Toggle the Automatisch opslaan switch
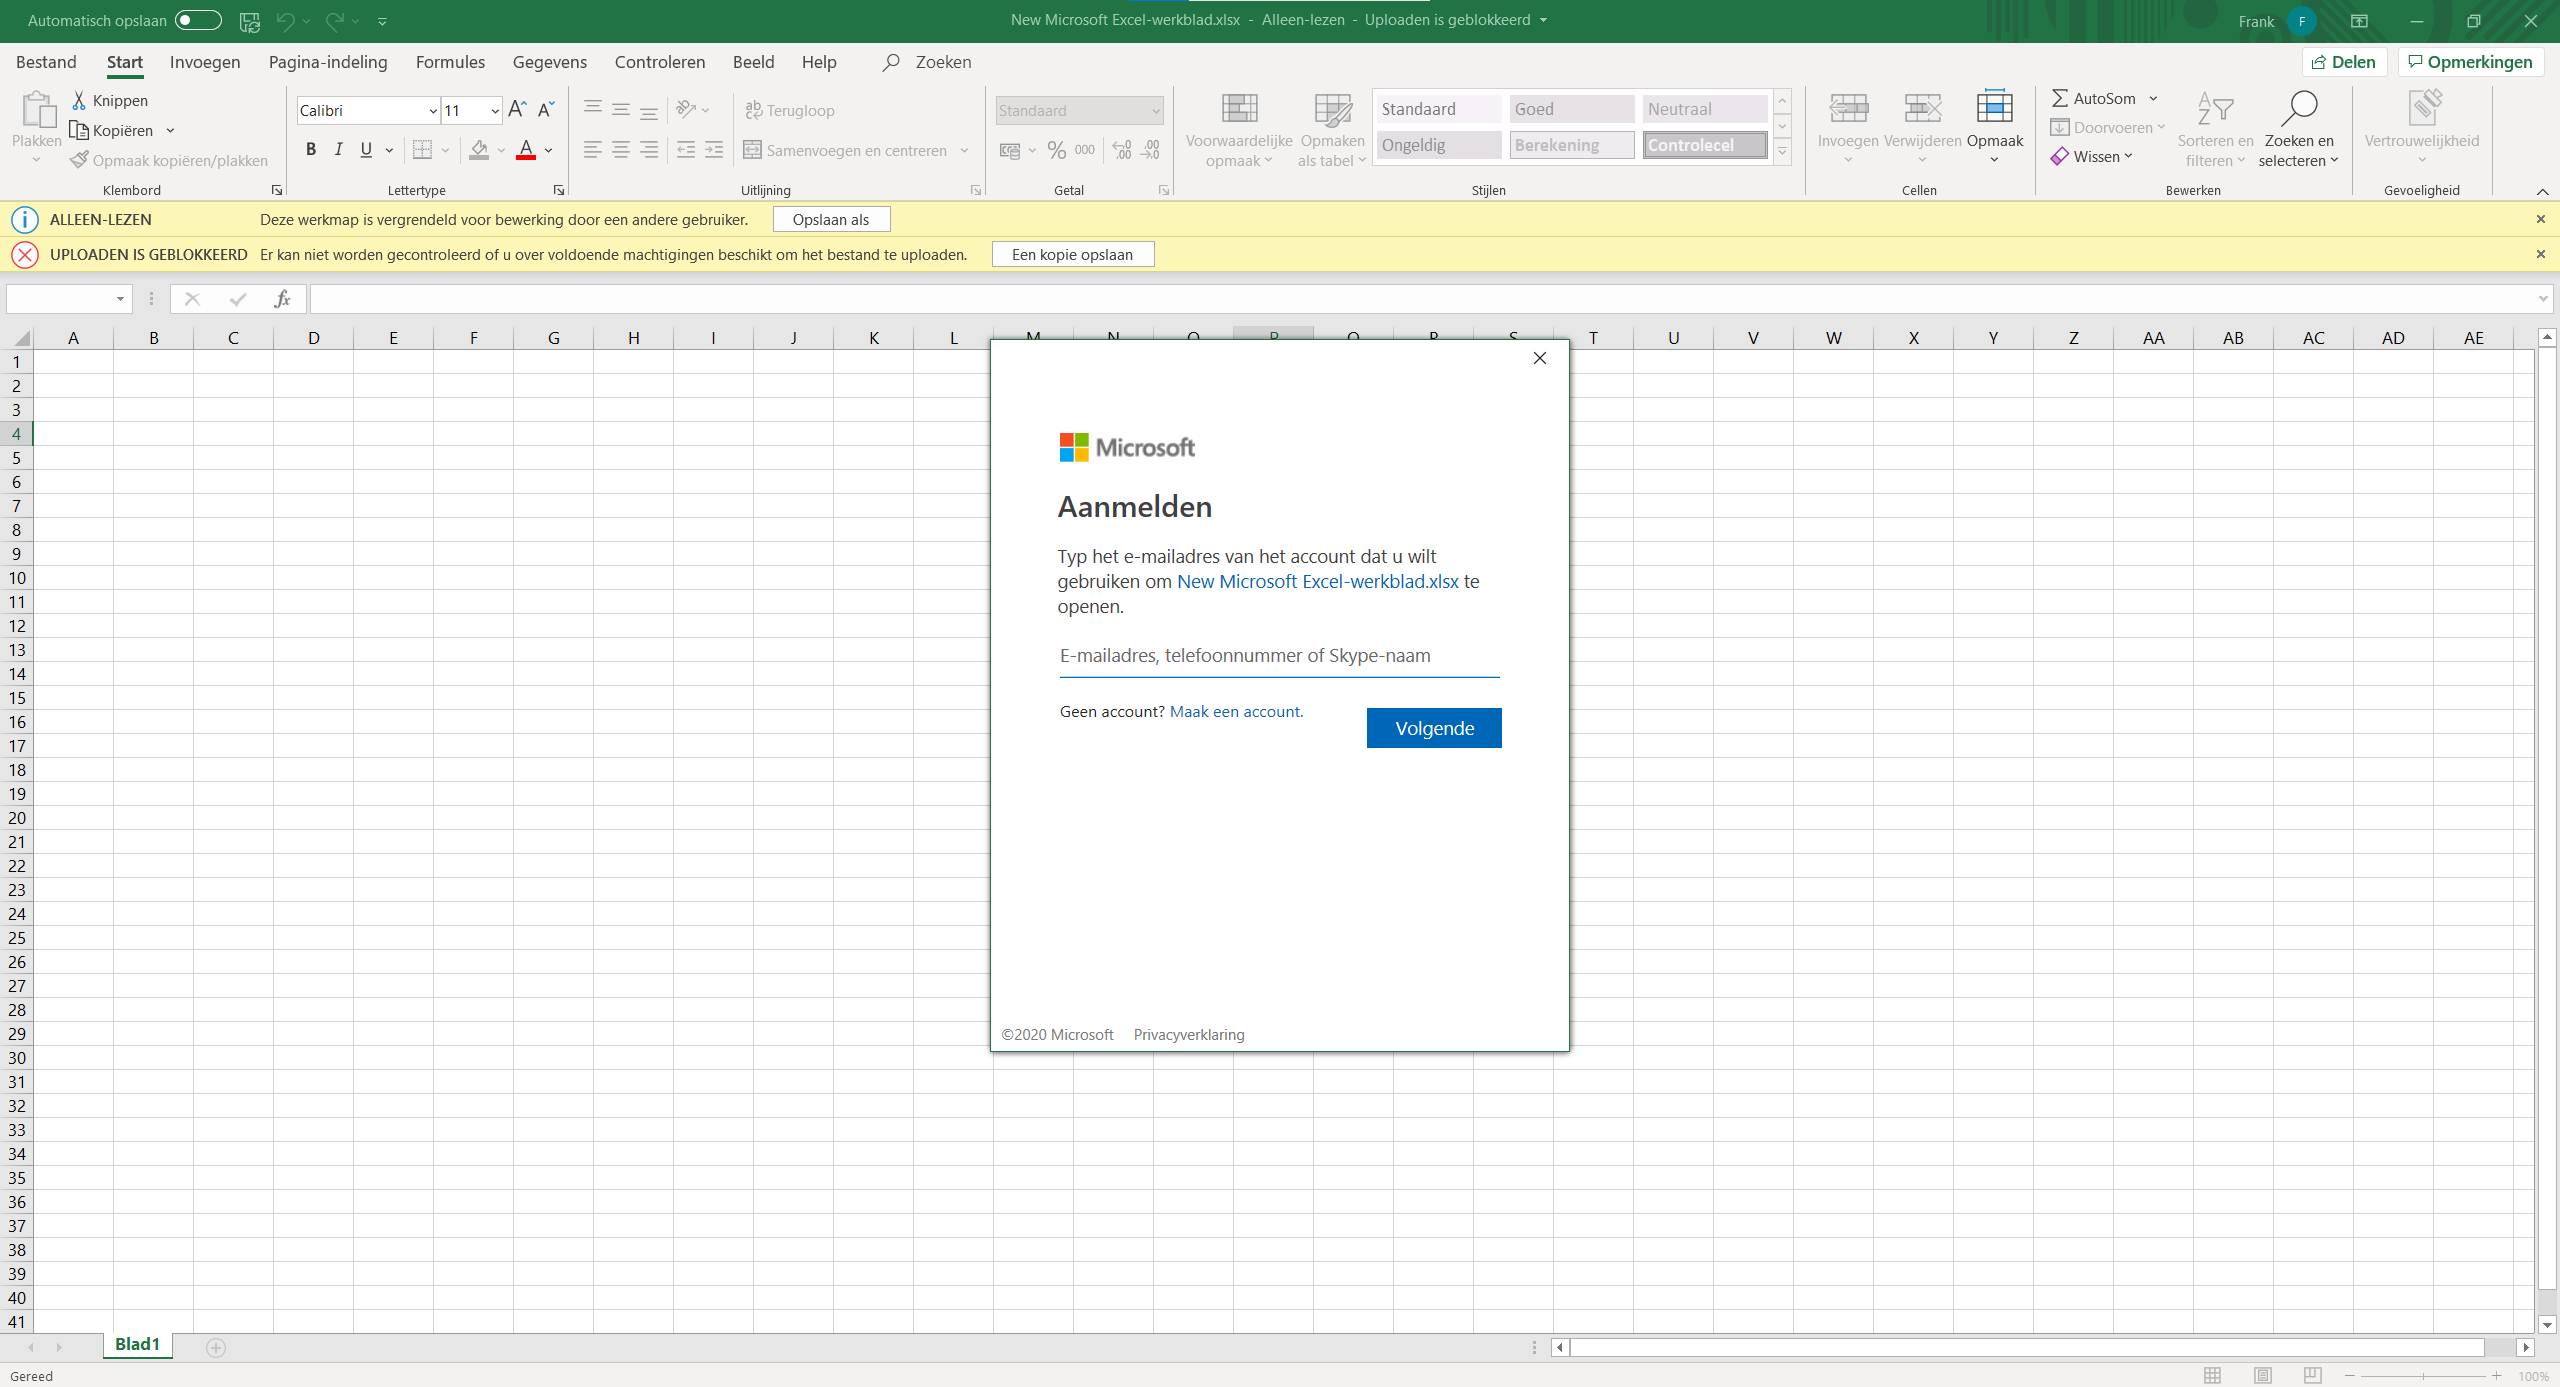2560x1387 pixels. (198, 20)
